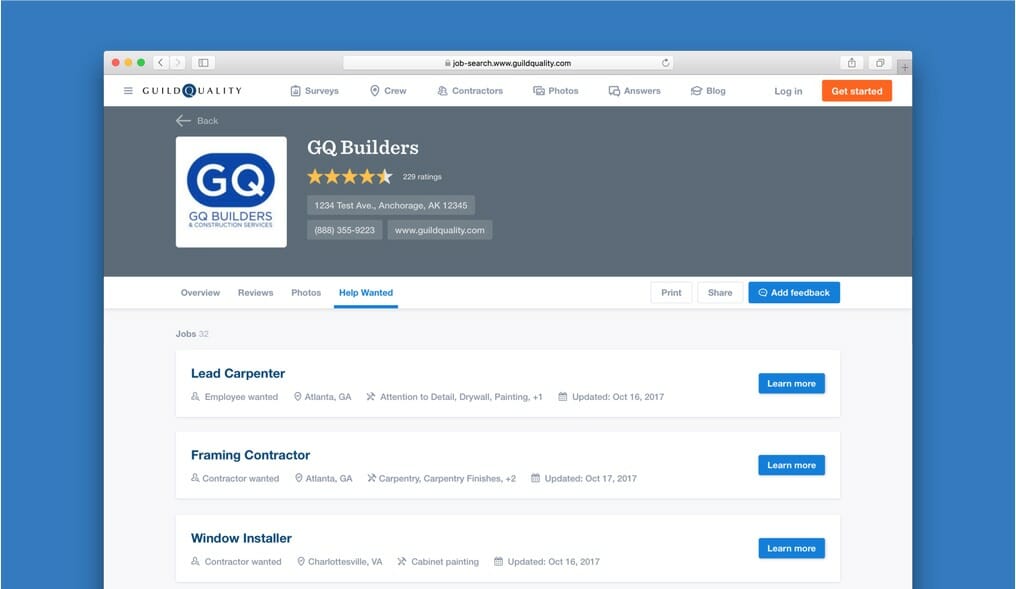Learn more about Framing Contractor

[x=791, y=465]
